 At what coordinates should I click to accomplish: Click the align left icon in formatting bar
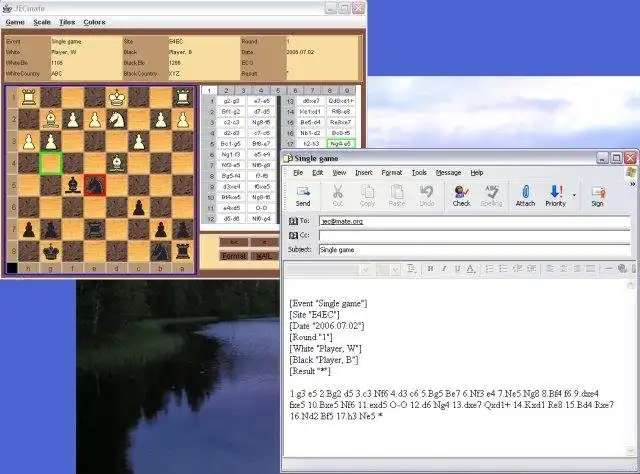click(550, 269)
